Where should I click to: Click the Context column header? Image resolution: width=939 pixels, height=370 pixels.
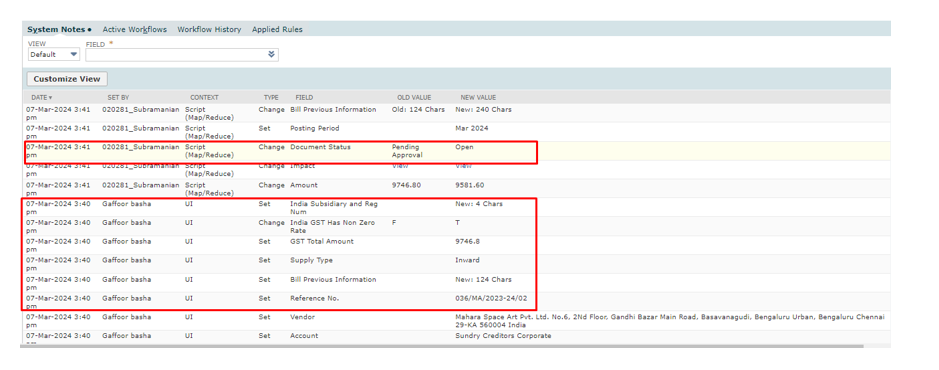(x=204, y=98)
